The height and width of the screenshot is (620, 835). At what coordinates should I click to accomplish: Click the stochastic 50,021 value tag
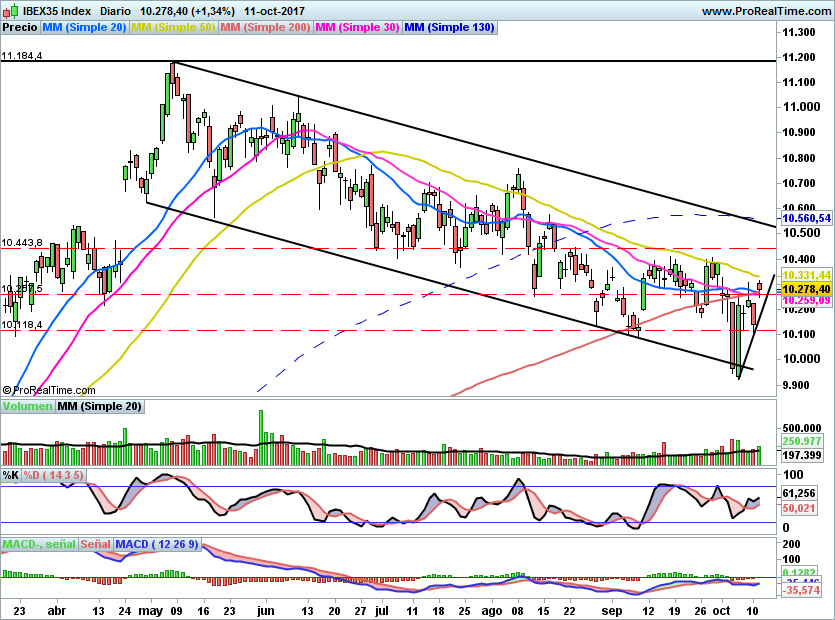pyautogui.click(x=798, y=508)
